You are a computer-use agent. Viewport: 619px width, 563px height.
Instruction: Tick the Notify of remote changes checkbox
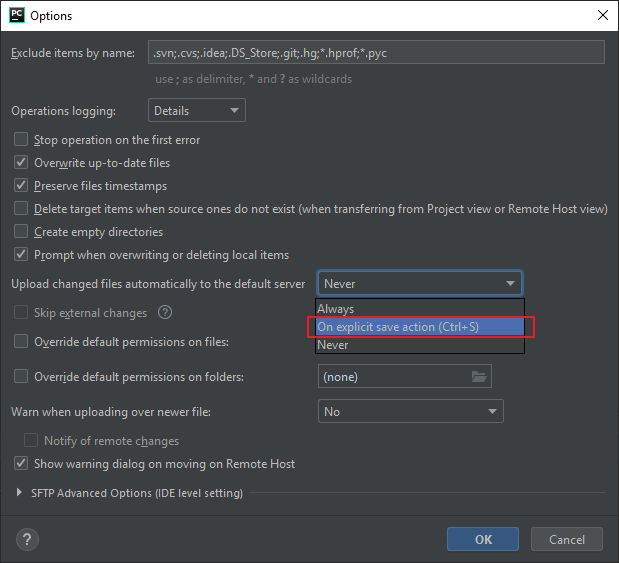point(31,441)
